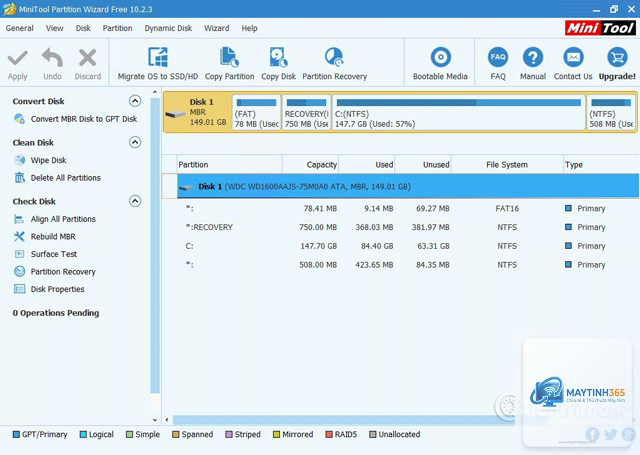The width and height of the screenshot is (640, 455).
Task: Select the FAT 78 MB partition block
Action: point(256,112)
